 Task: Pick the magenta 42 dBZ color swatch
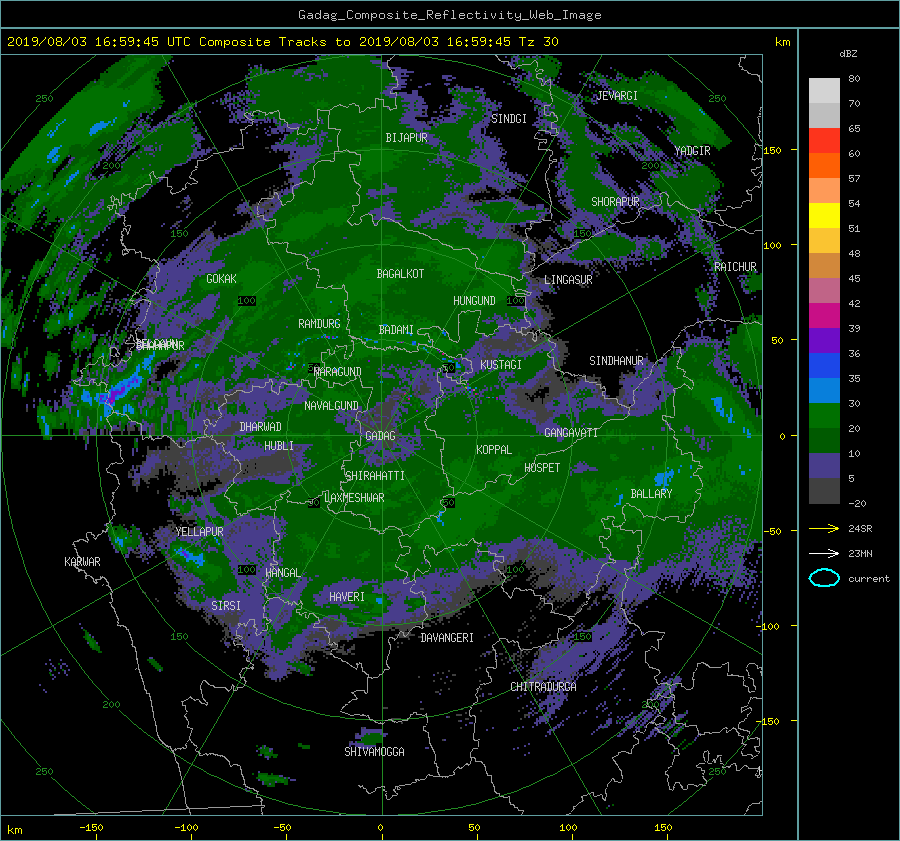pos(824,315)
